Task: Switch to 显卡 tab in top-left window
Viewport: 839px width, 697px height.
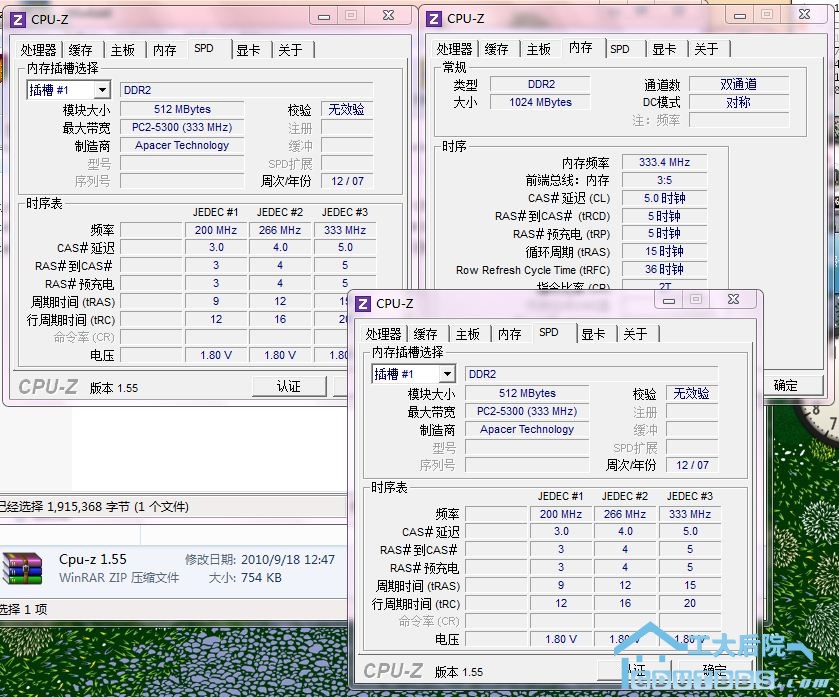Action: 248,50
